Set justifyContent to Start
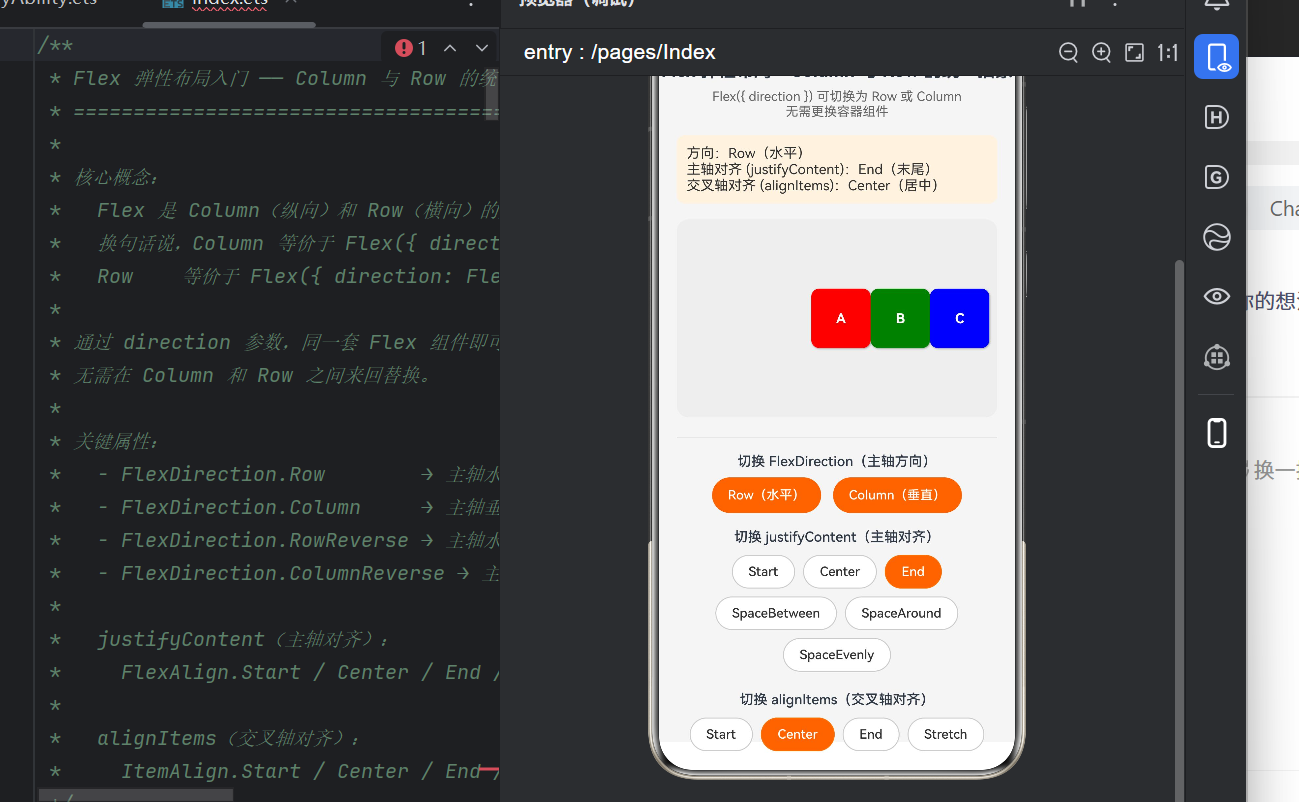Screen dimensions: 1299x802 763,572
